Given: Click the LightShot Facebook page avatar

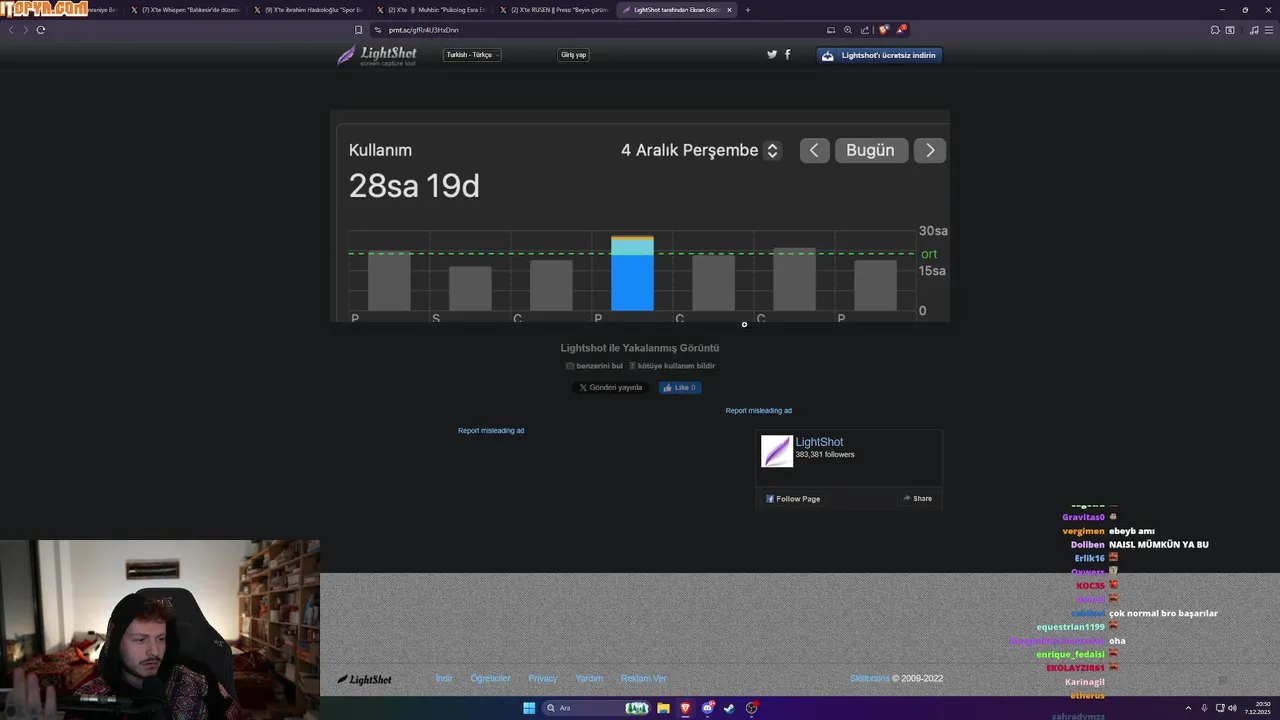Looking at the screenshot, I should pyautogui.click(x=777, y=451).
